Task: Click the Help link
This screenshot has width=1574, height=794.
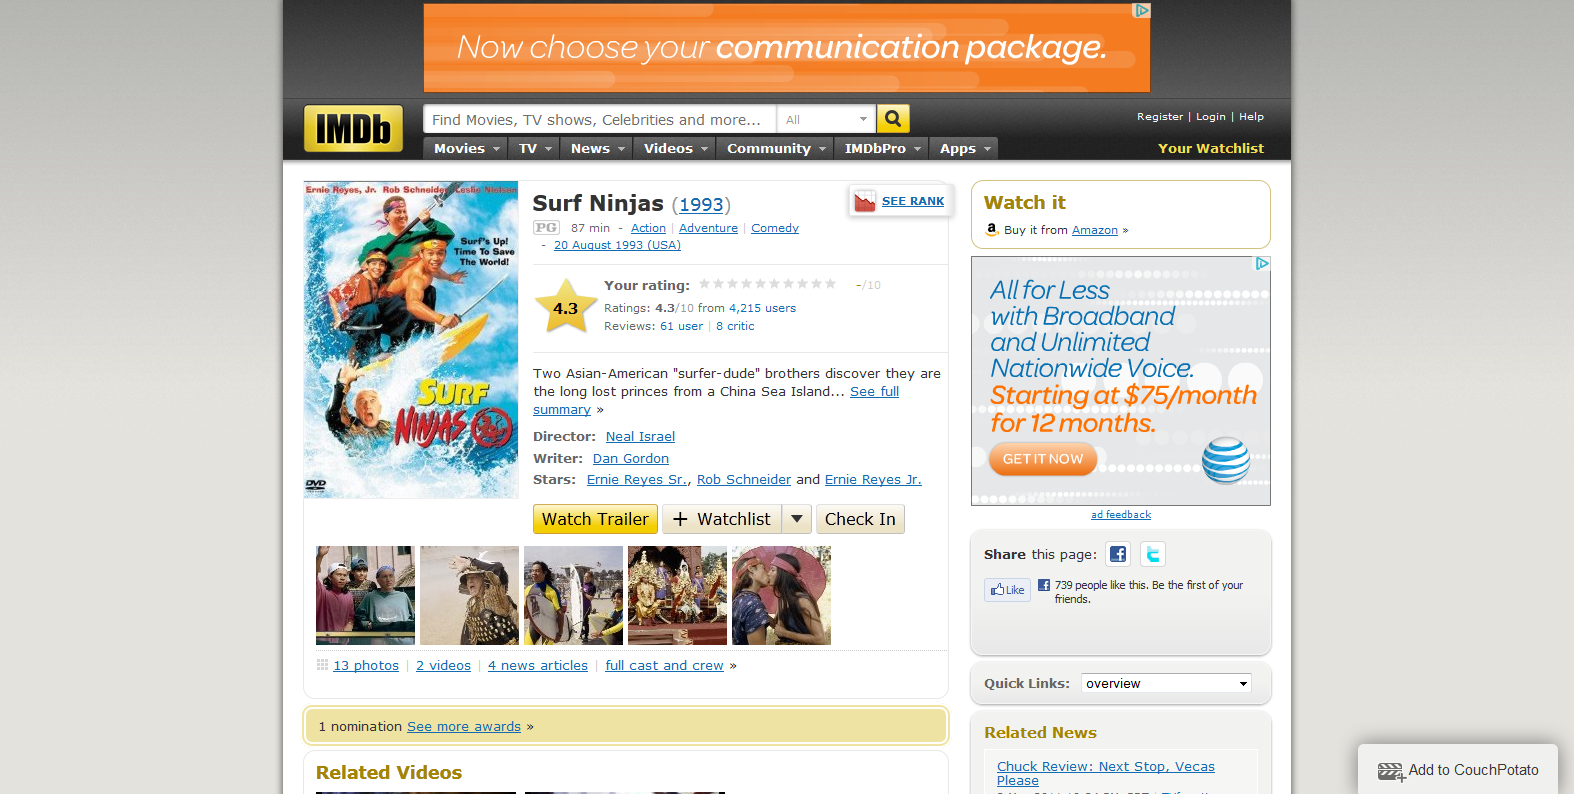Action: coord(1251,117)
